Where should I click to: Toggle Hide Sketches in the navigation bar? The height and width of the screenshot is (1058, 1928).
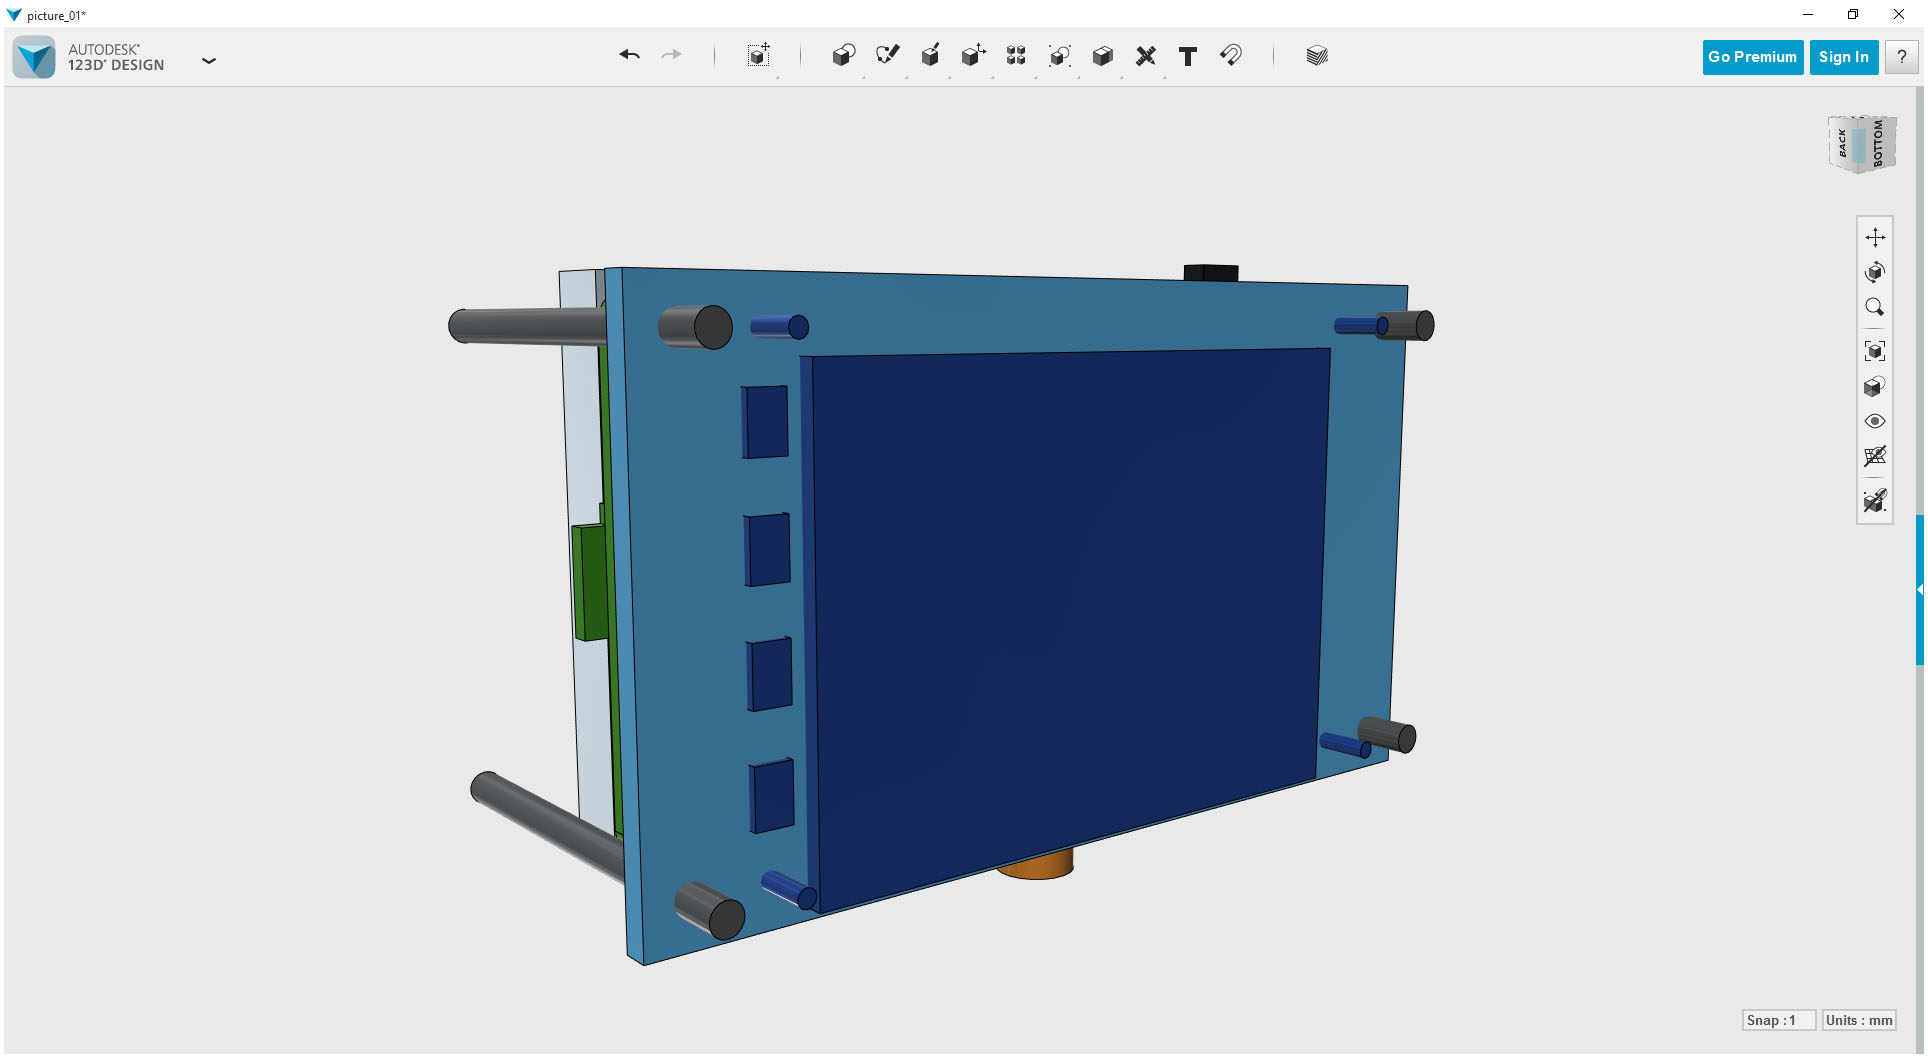pos(1876,457)
